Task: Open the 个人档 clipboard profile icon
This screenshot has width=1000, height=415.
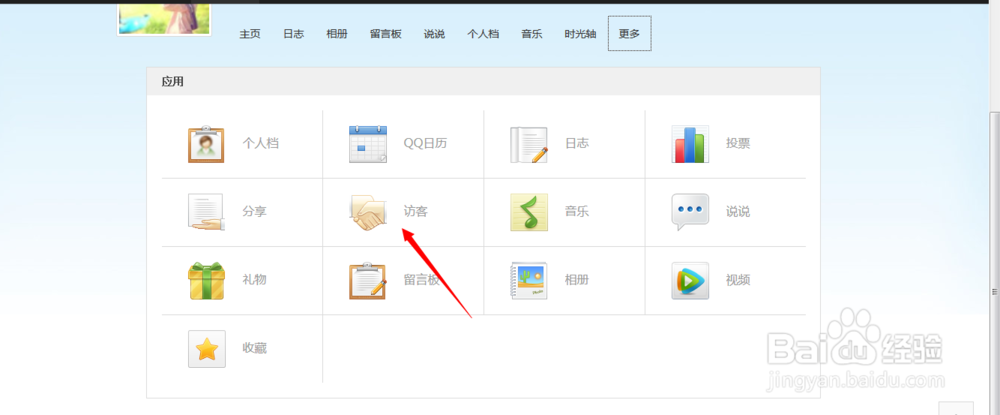Action: pos(206,144)
